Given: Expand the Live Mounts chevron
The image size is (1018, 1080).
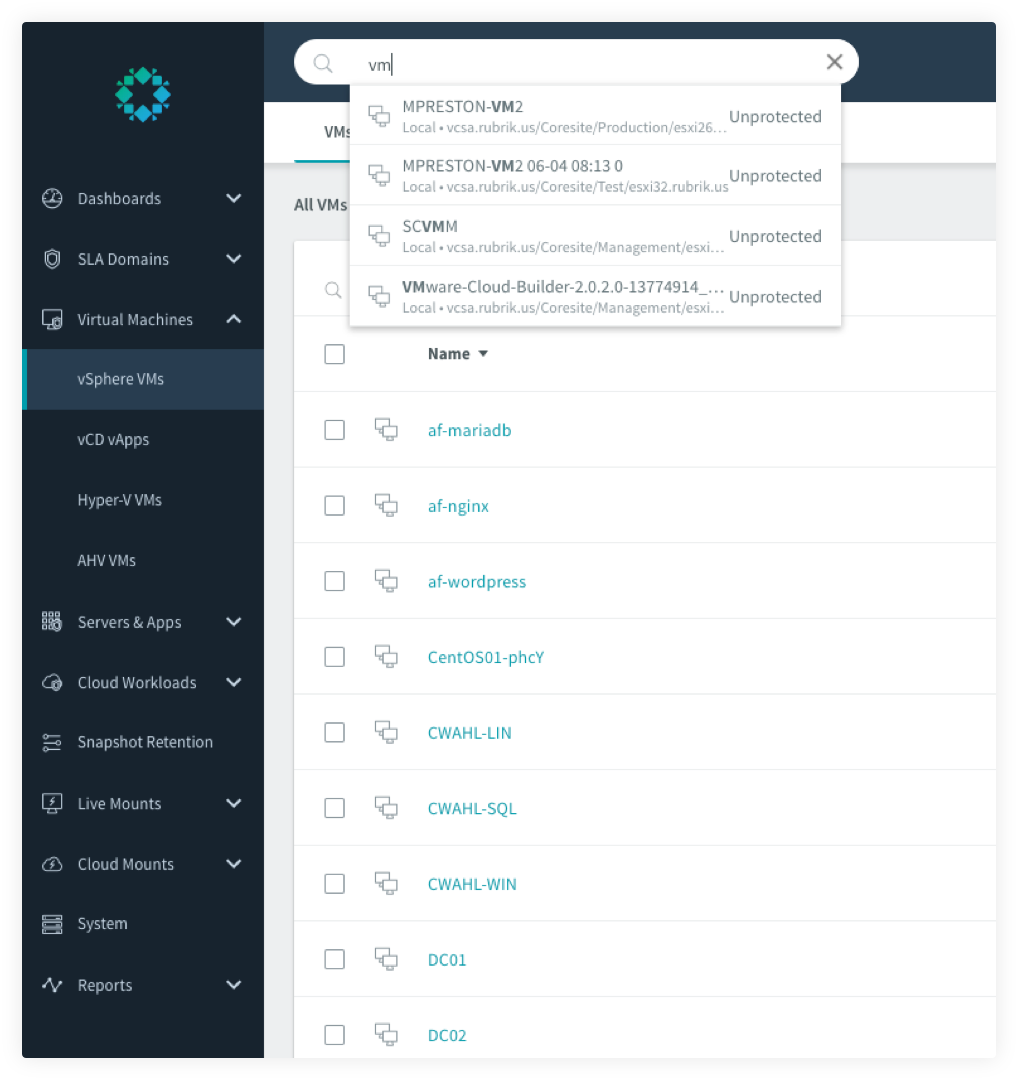Looking at the screenshot, I should coord(234,803).
